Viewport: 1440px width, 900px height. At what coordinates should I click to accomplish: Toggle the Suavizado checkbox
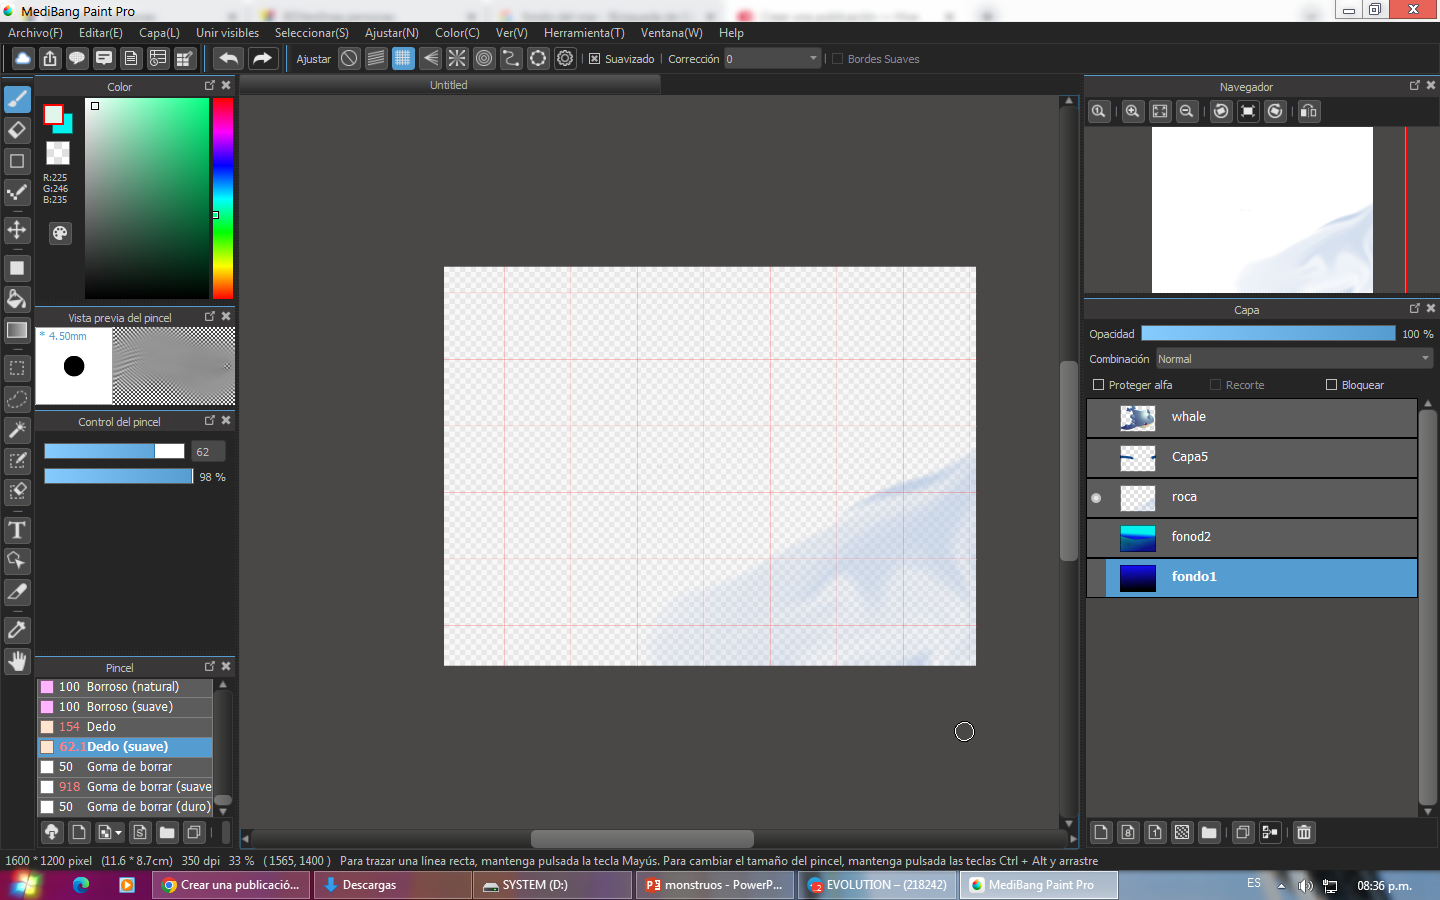coord(594,59)
